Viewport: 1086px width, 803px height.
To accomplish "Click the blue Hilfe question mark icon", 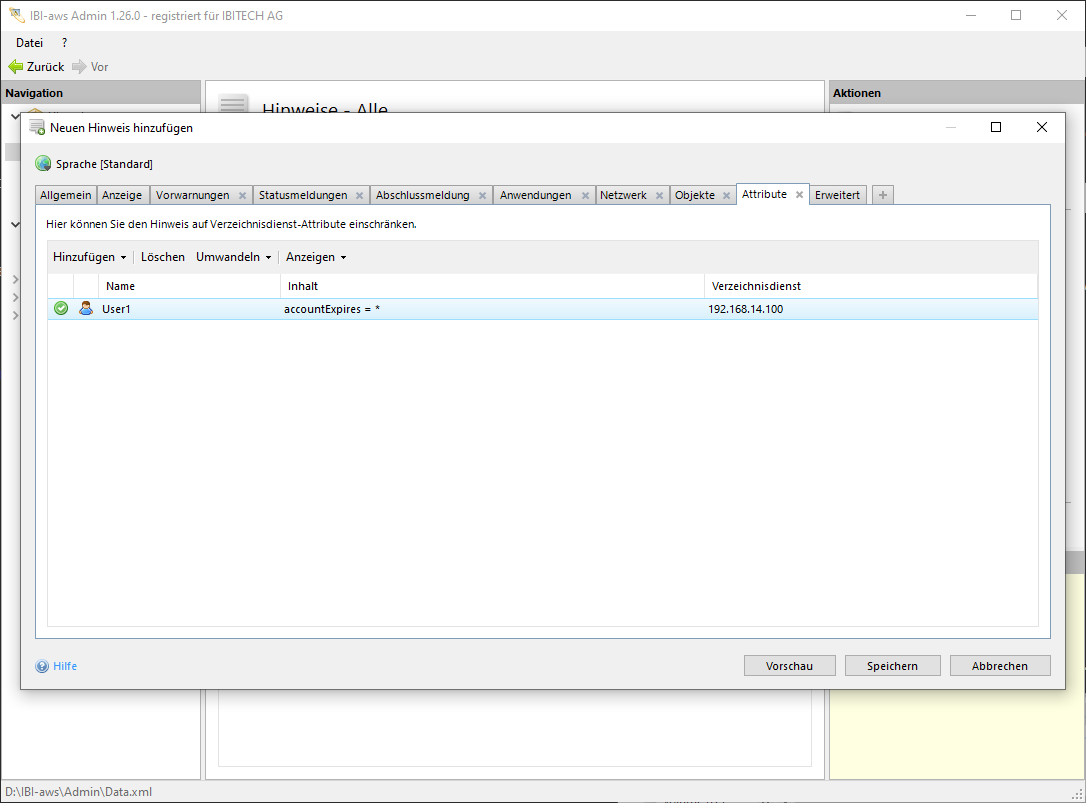I will (42, 666).
